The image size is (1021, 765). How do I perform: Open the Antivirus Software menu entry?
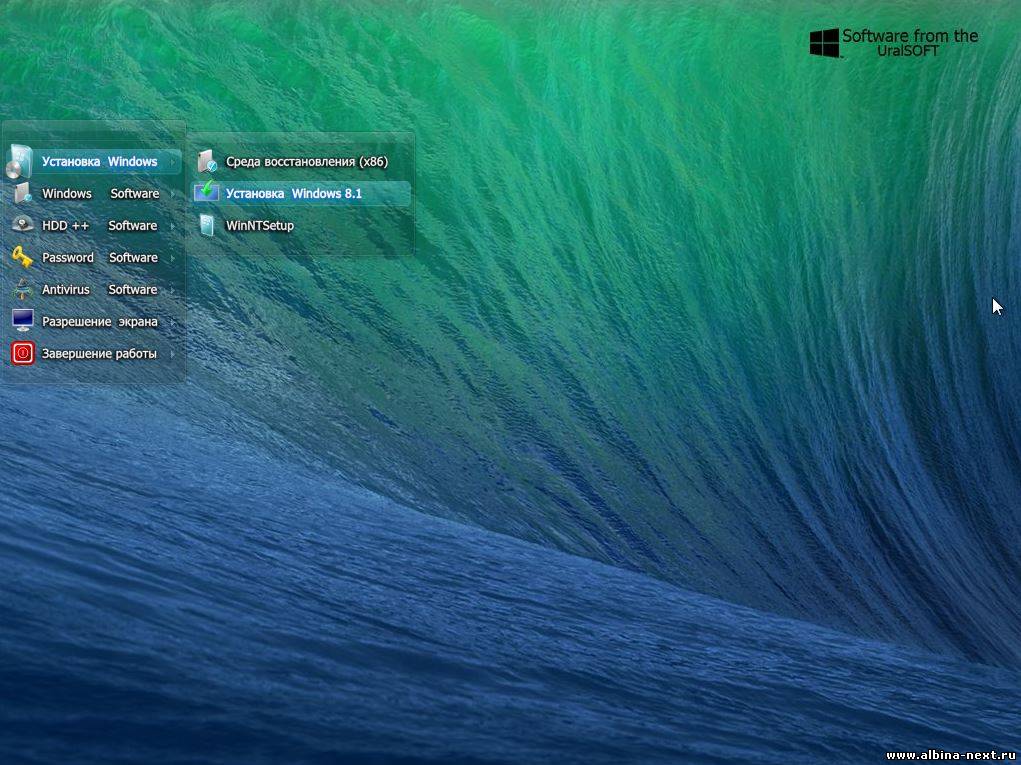point(93,289)
